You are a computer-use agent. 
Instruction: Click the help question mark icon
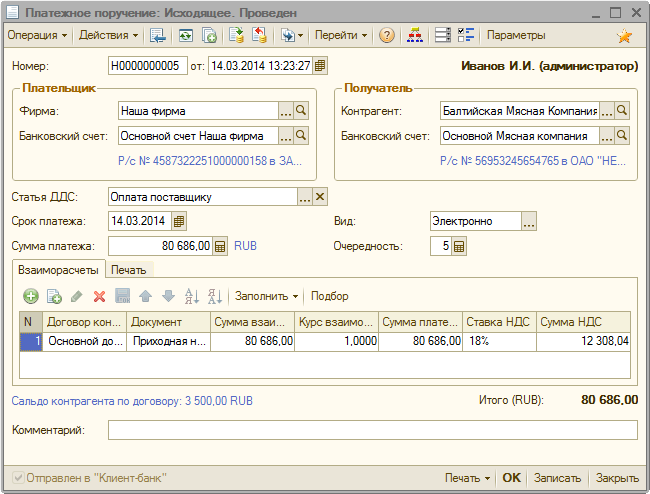pyautogui.click(x=387, y=36)
